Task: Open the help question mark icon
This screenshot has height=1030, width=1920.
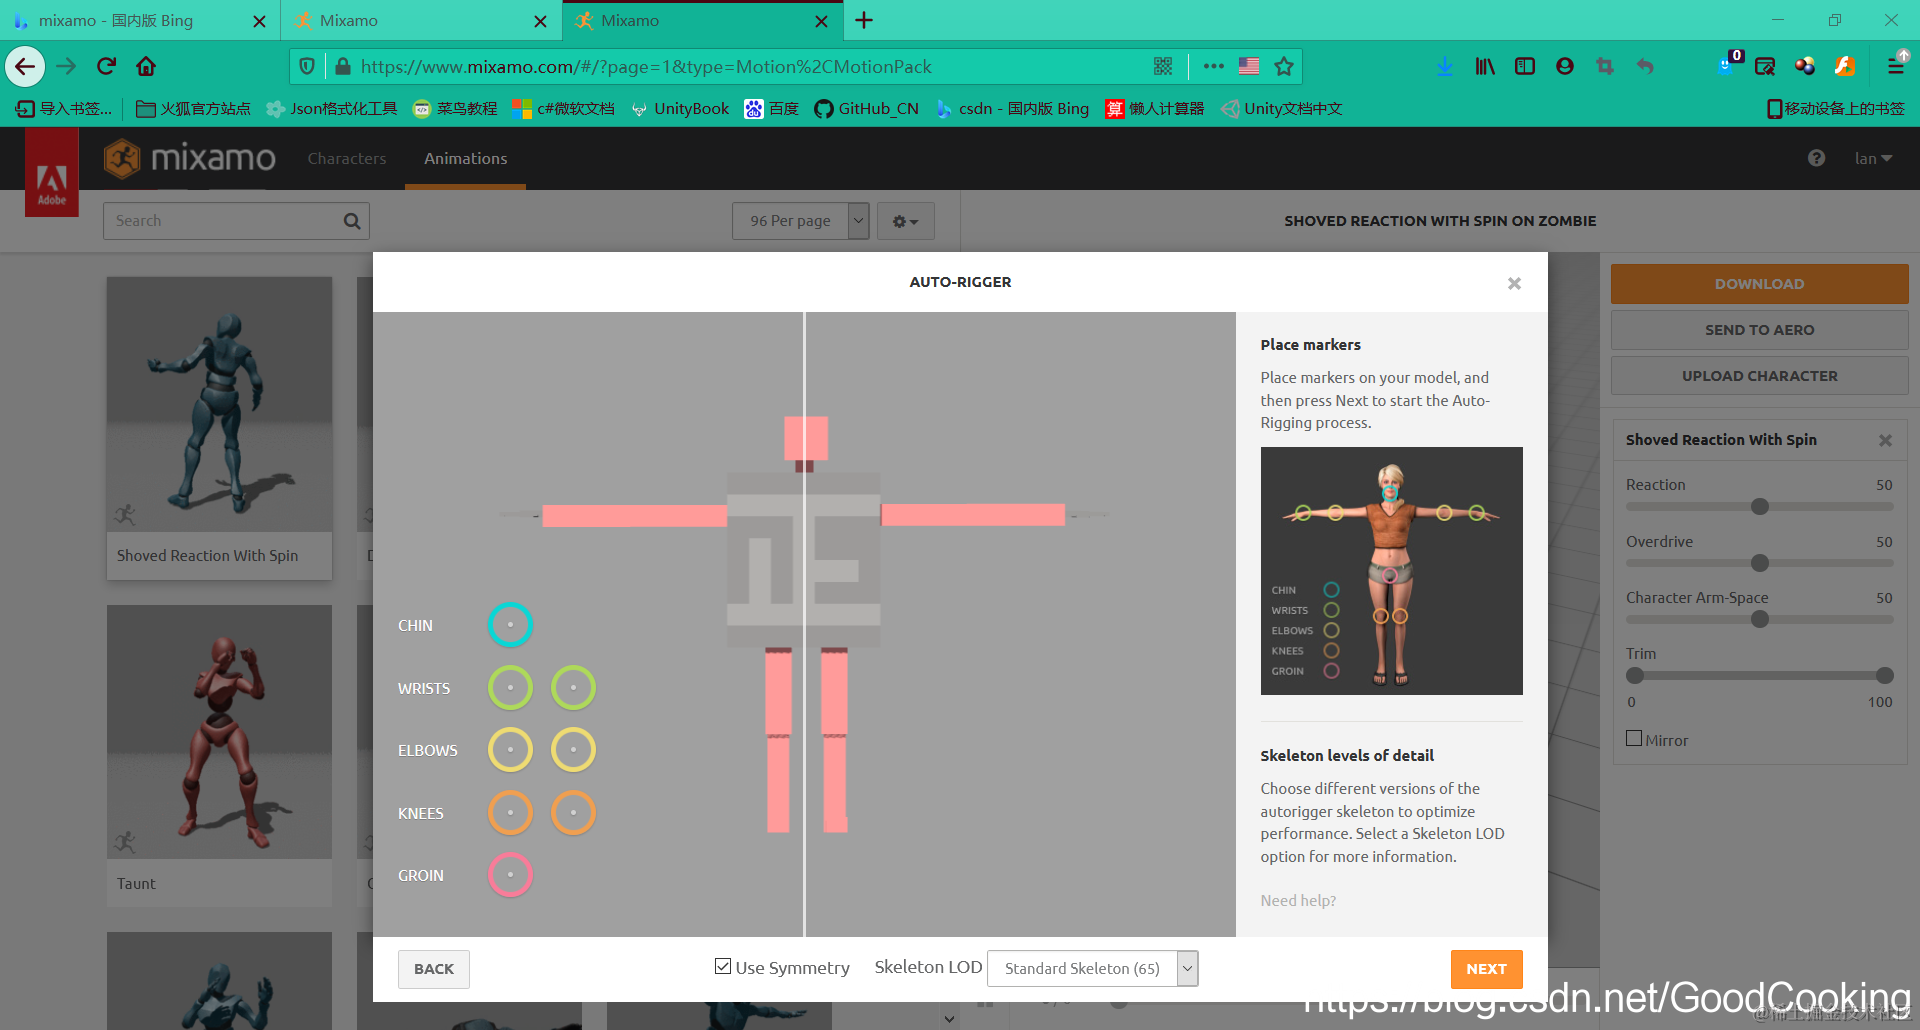Action: click(1816, 158)
